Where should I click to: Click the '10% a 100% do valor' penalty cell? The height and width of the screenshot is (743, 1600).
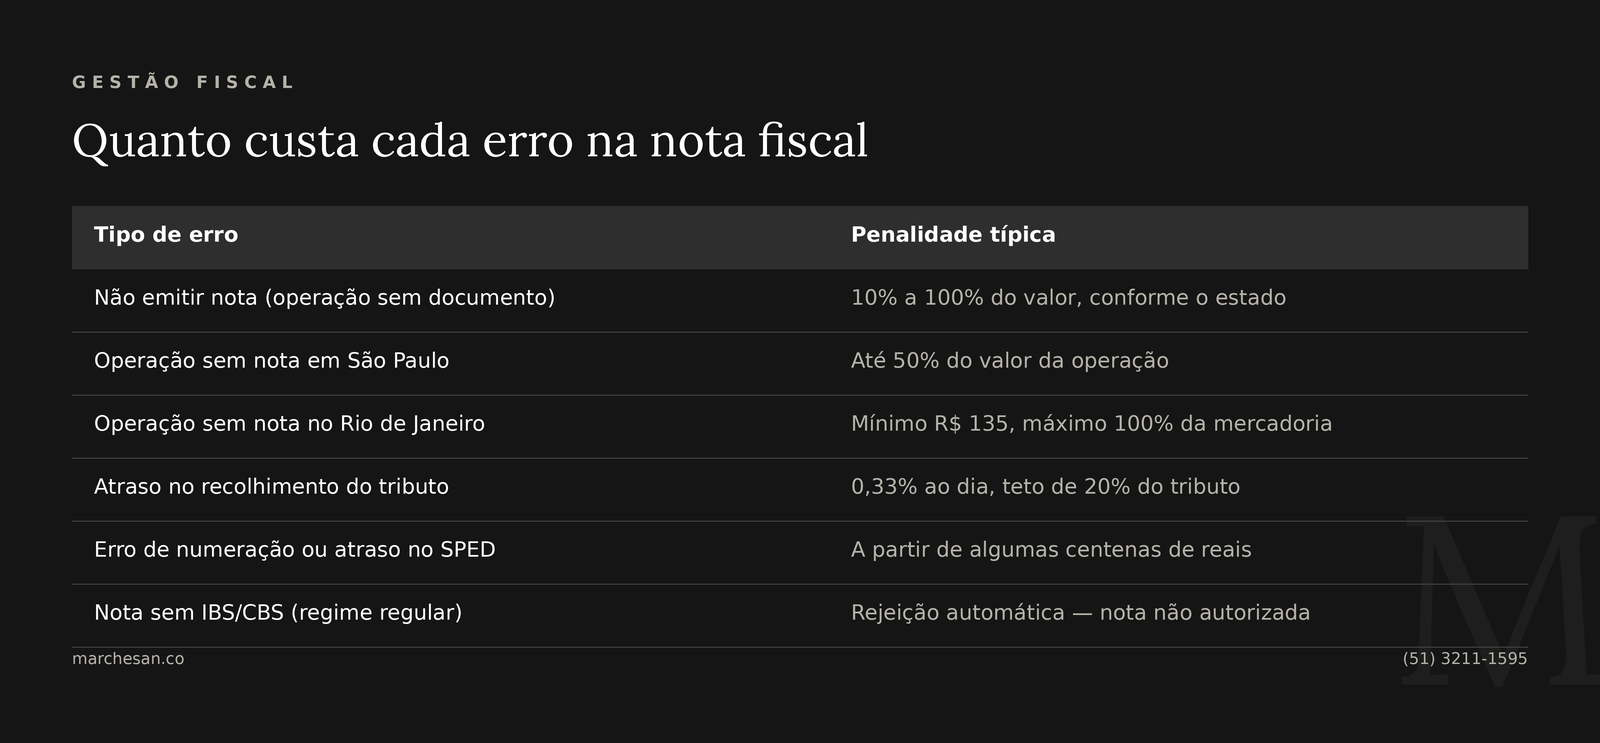pyautogui.click(x=1068, y=298)
